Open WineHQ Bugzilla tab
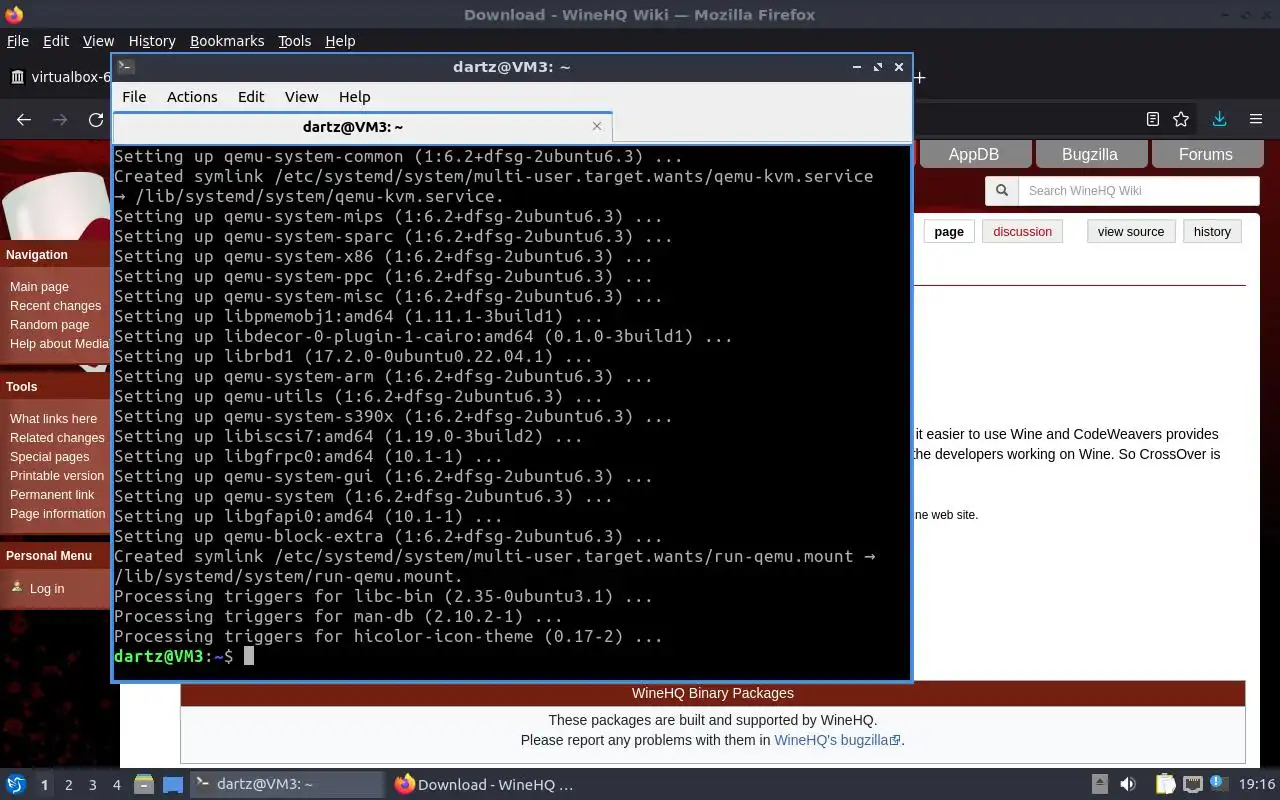Image resolution: width=1280 pixels, height=800 pixels. [1089, 154]
